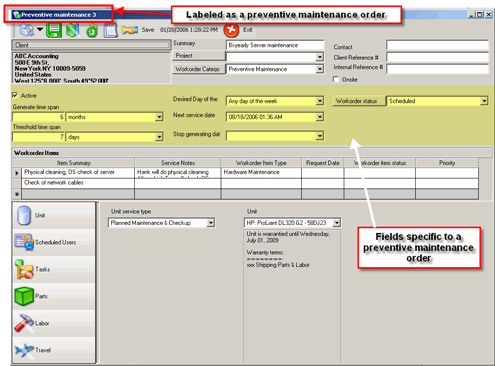Click the red Exit icon
This screenshot has height=366, width=495.
tap(231, 30)
